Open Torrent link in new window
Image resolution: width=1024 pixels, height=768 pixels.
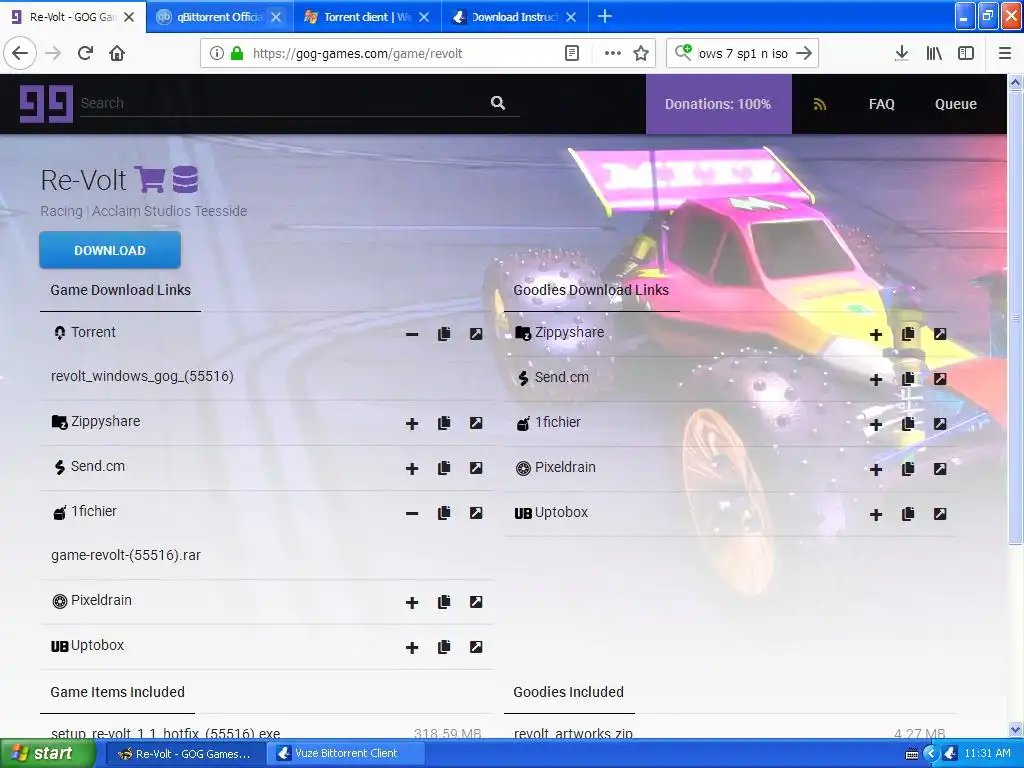click(476, 334)
